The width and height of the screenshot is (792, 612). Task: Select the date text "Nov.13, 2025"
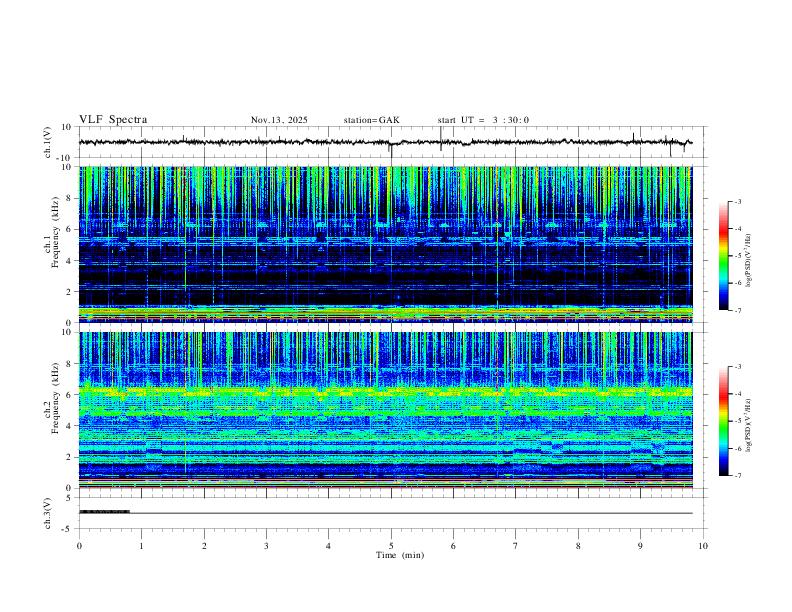pos(279,120)
